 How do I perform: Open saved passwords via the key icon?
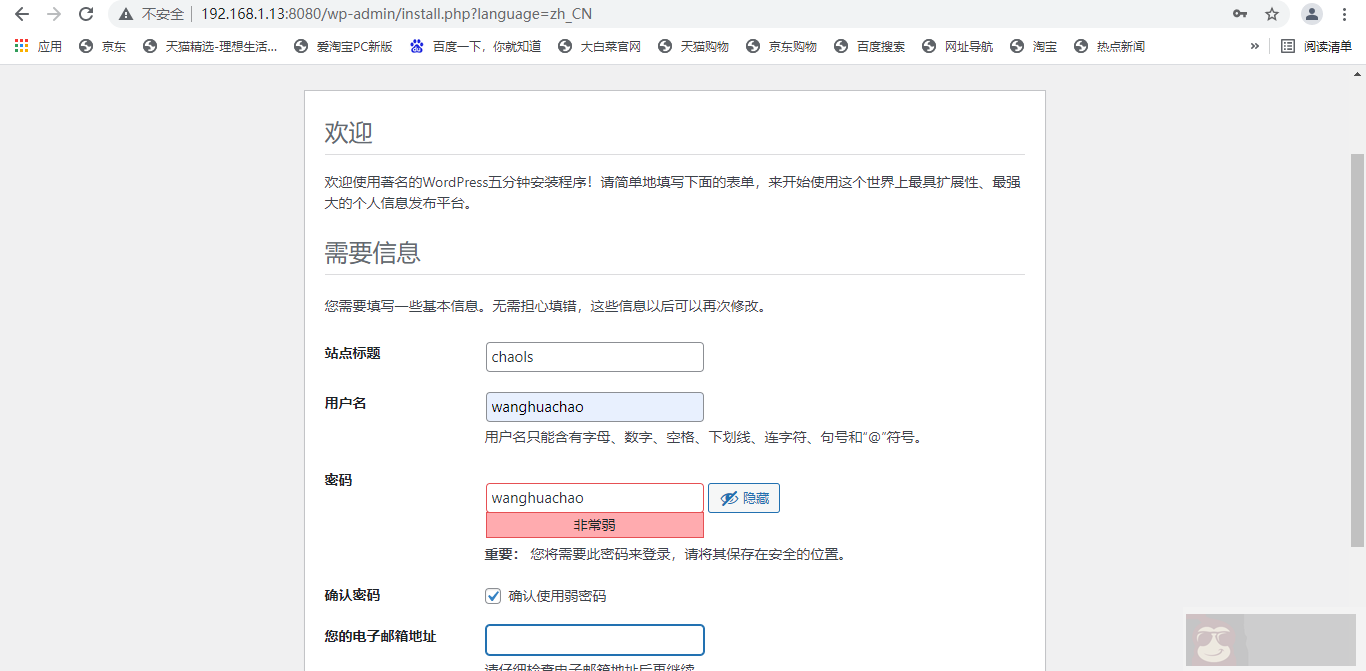pyautogui.click(x=1239, y=14)
